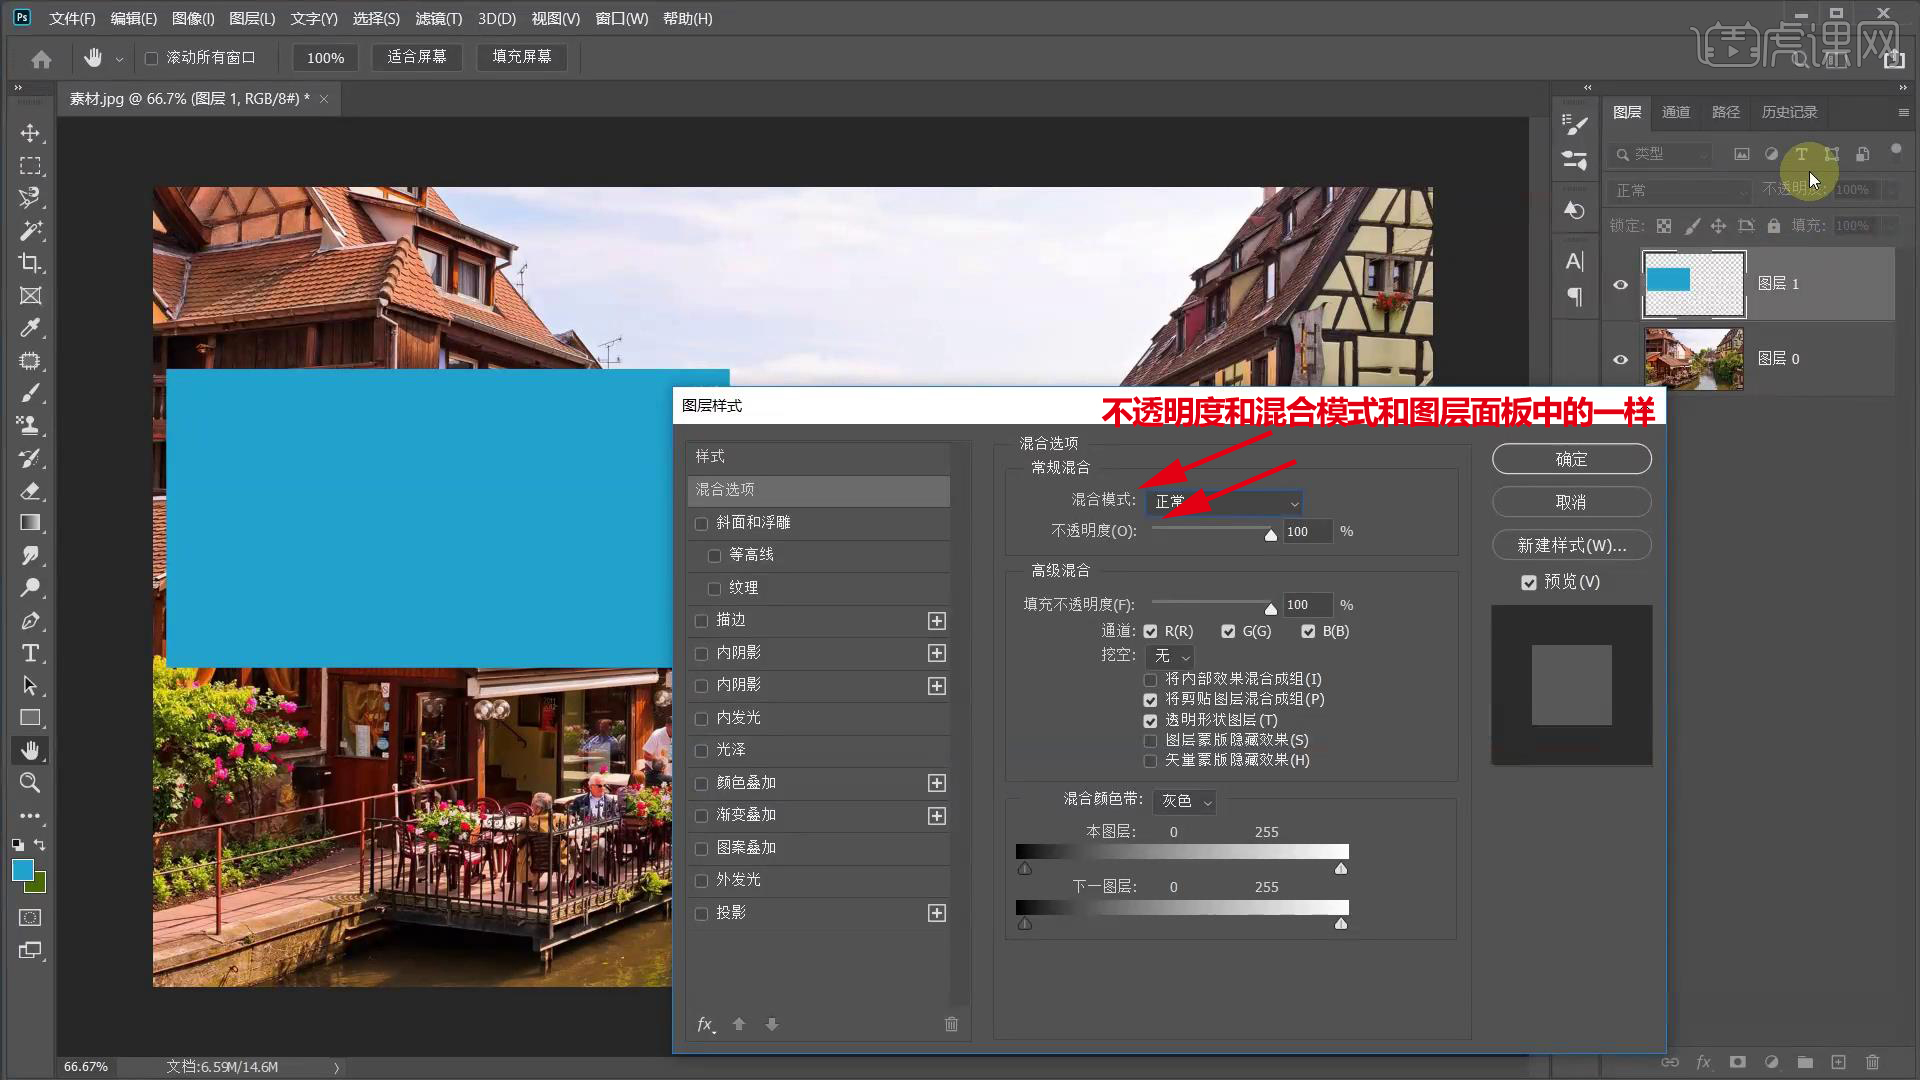This screenshot has height=1080, width=1920.
Task: Open the status bar info arrow
Action: click(x=336, y=1067)
